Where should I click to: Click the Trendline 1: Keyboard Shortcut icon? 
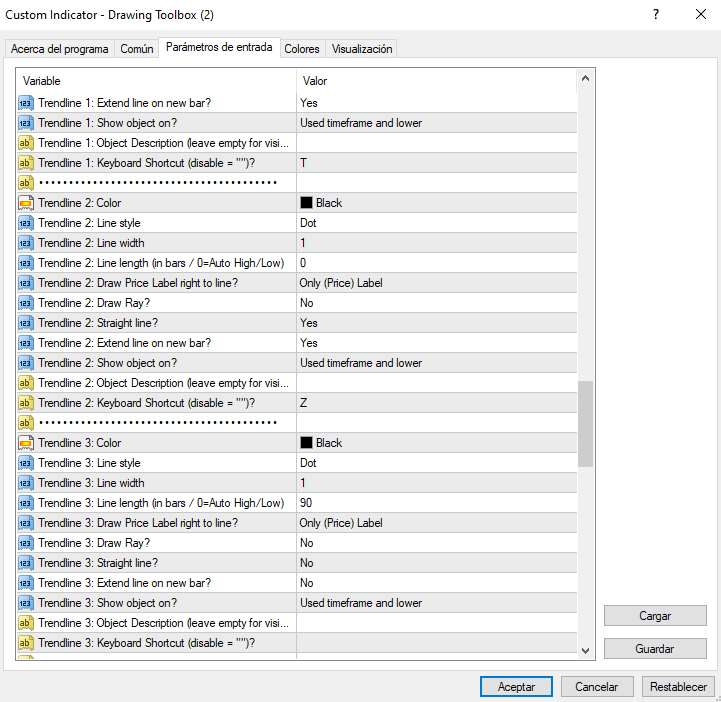[x=26, y=163]
